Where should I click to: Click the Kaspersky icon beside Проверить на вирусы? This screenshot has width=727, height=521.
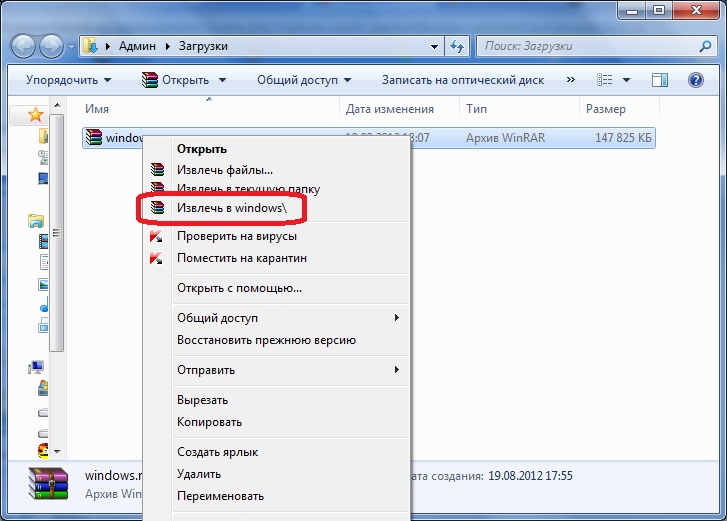pos(156,236)
